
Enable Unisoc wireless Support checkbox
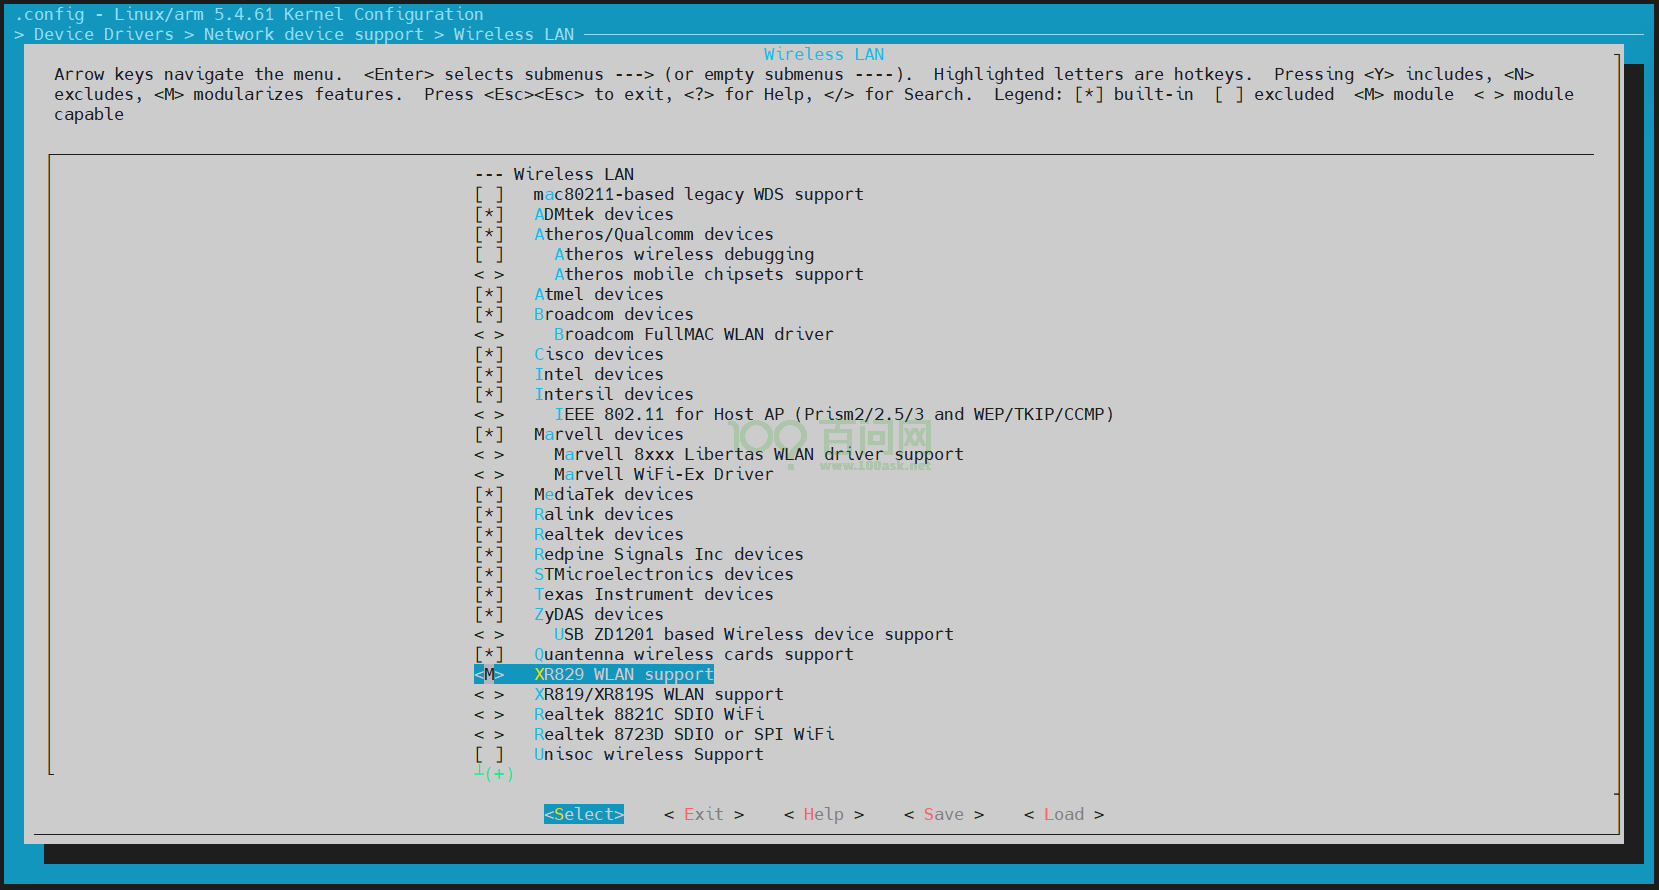pyautogui.click(x=489, y=754)
